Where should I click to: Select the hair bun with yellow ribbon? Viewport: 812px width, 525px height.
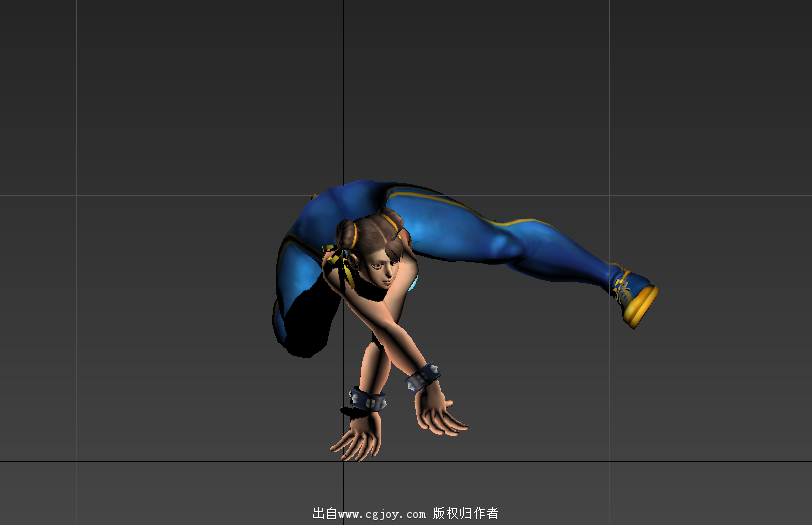pos(346,235)
